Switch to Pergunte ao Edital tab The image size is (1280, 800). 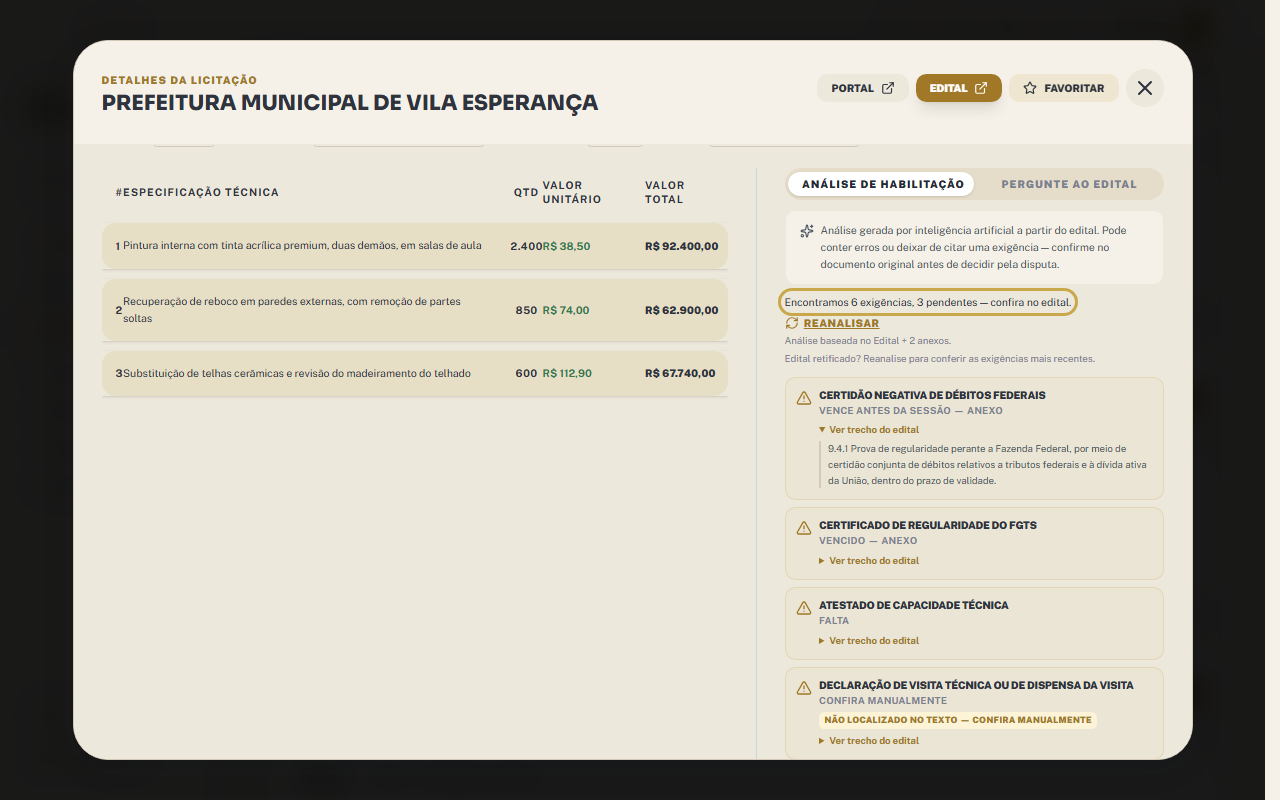[x=1069, y=184]
